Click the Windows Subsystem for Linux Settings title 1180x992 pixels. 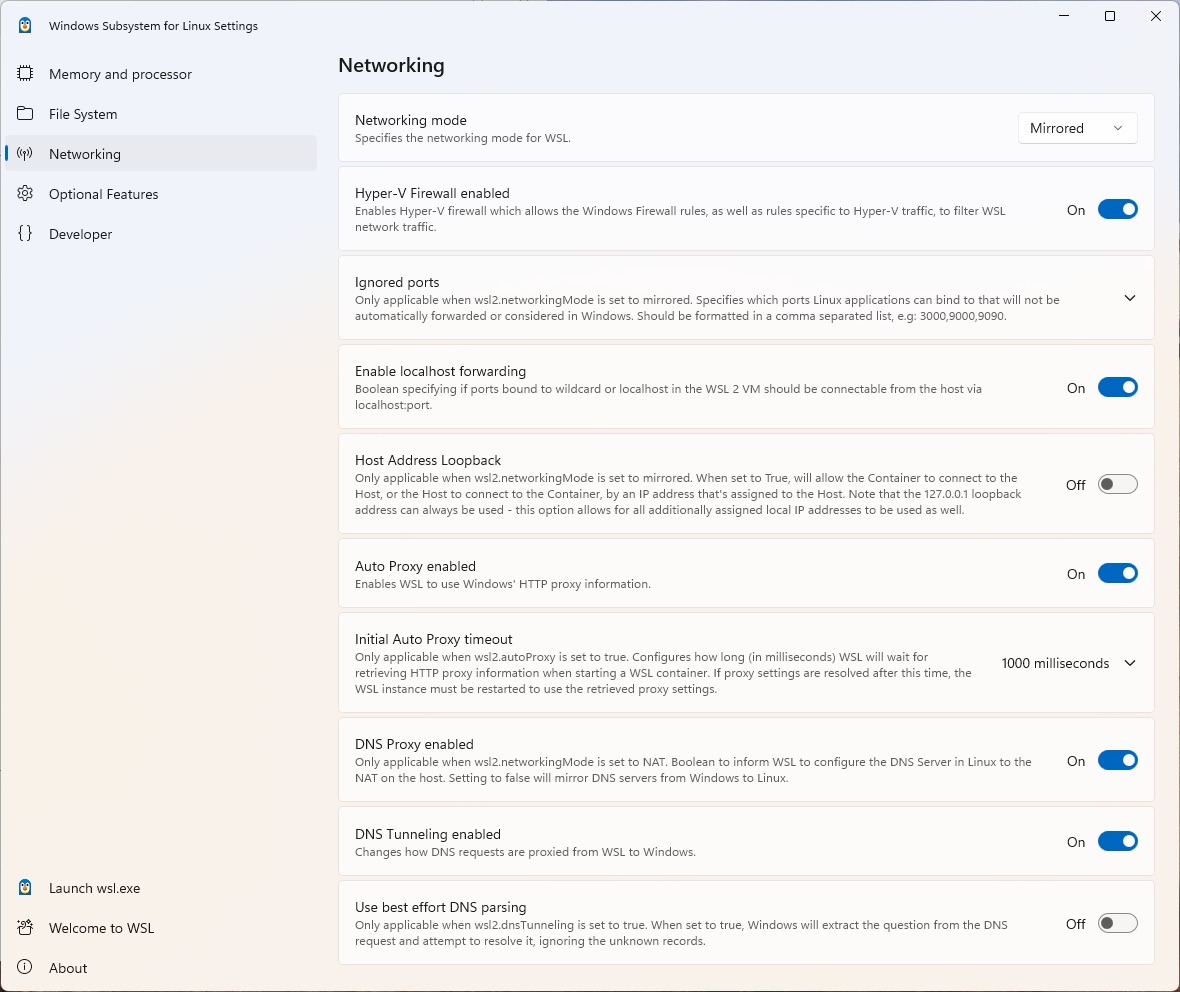pos(154,26)
